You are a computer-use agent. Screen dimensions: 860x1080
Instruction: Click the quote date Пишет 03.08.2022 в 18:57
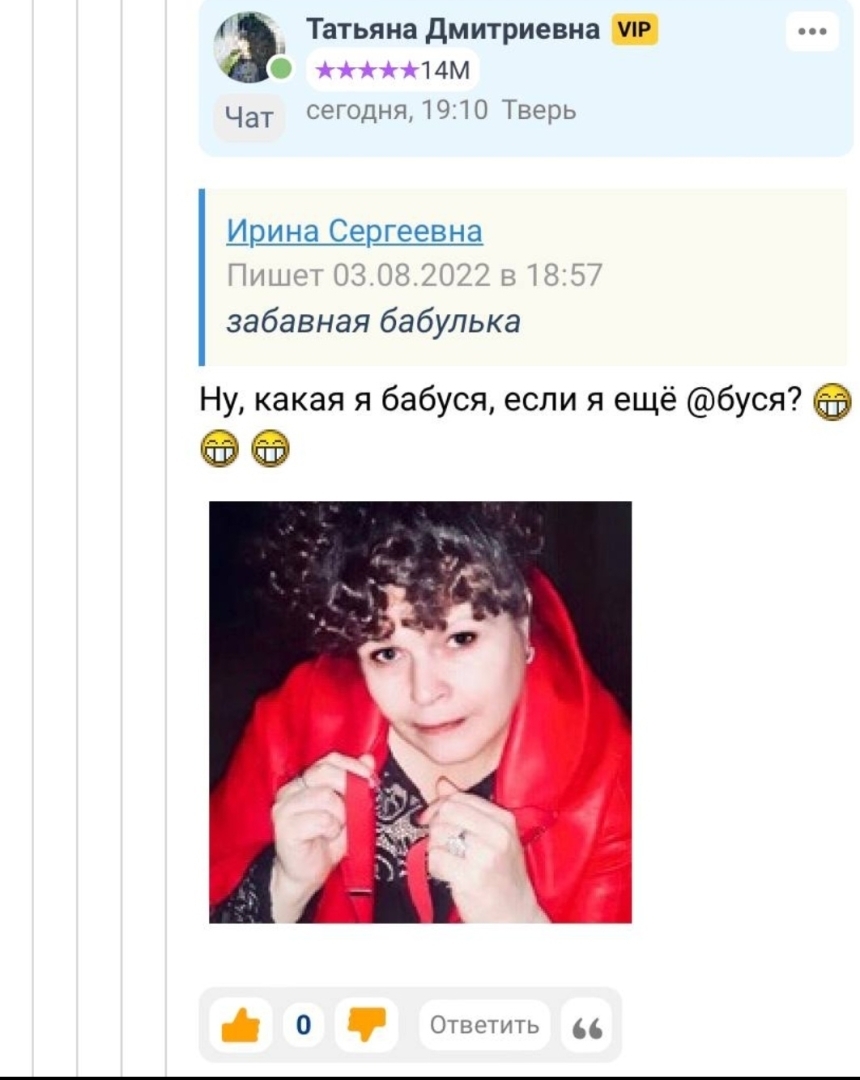pos(415,275)
